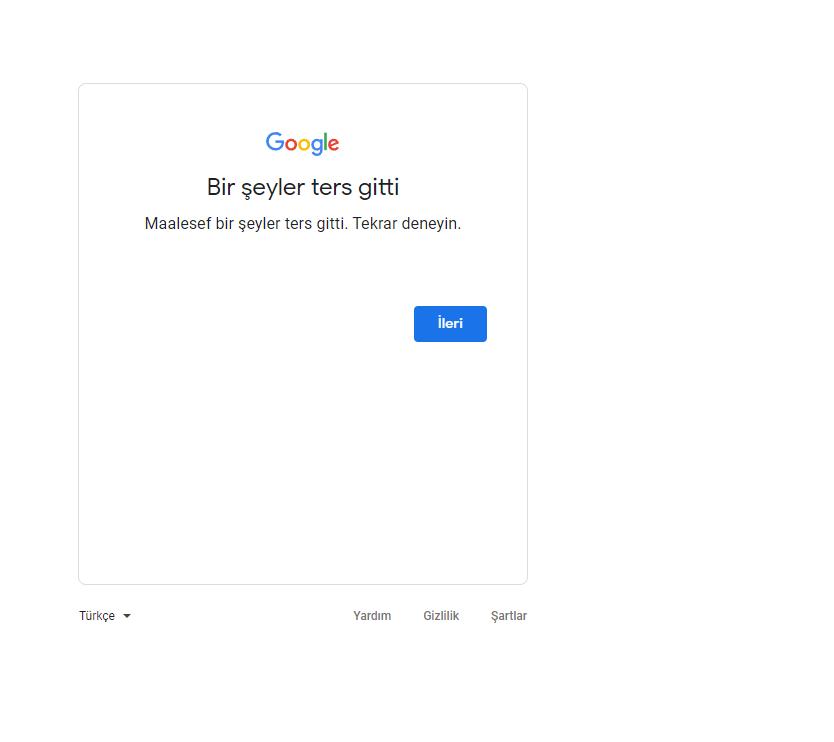Click the blue İleri button

pyautogui.click(x=450, y=323)
